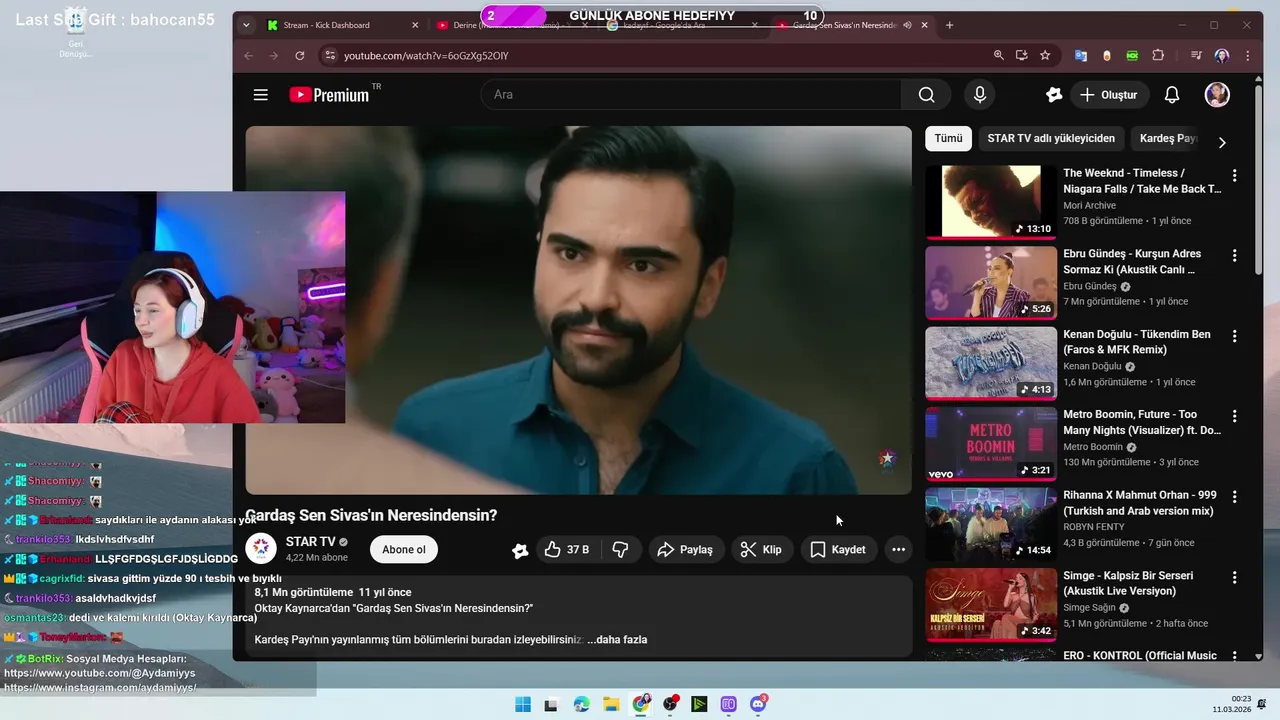Select the Kardeş Payı filter chip
The image size is (1280, 720).
pyautogui.click(x=1168, y=139)
